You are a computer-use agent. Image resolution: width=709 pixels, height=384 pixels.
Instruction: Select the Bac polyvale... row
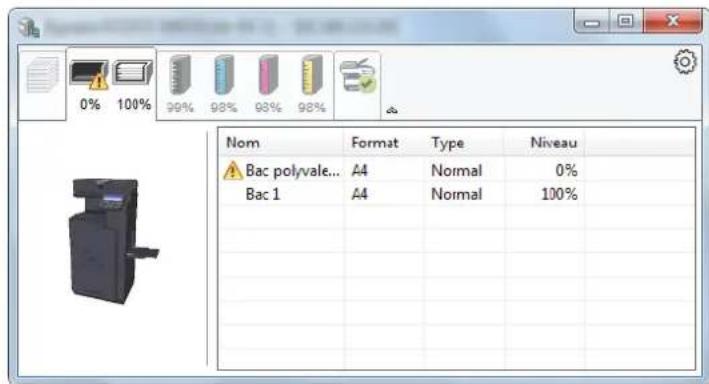(457, 171)
